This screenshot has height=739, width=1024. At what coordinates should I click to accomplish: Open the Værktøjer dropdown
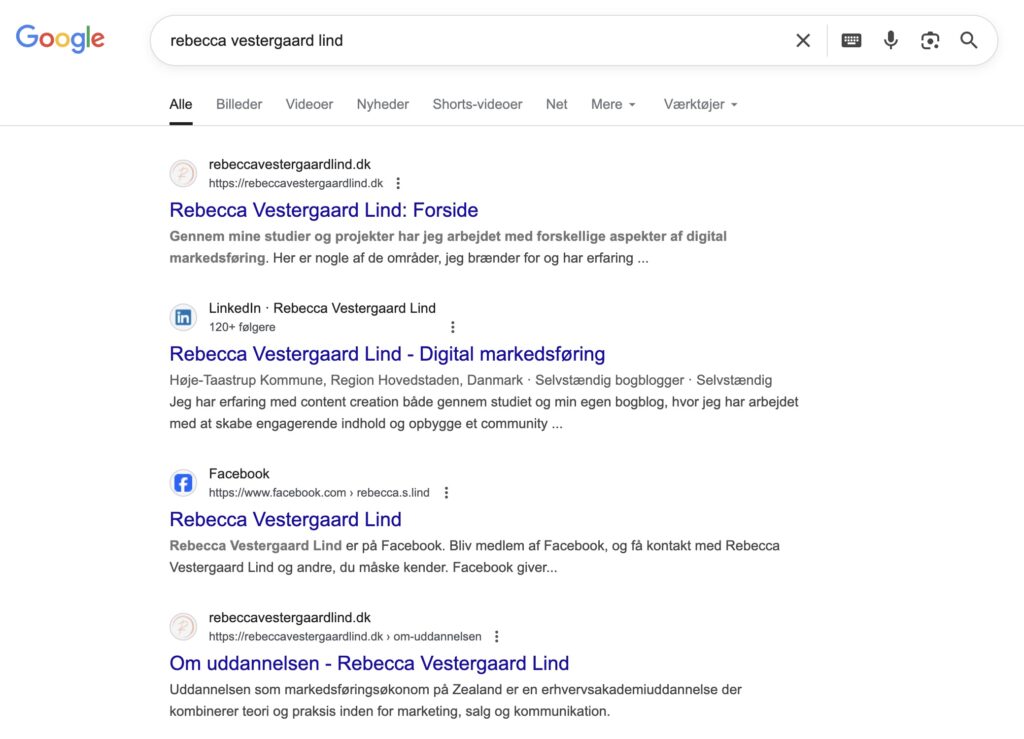pyautogui.click(x=701, y=104)
